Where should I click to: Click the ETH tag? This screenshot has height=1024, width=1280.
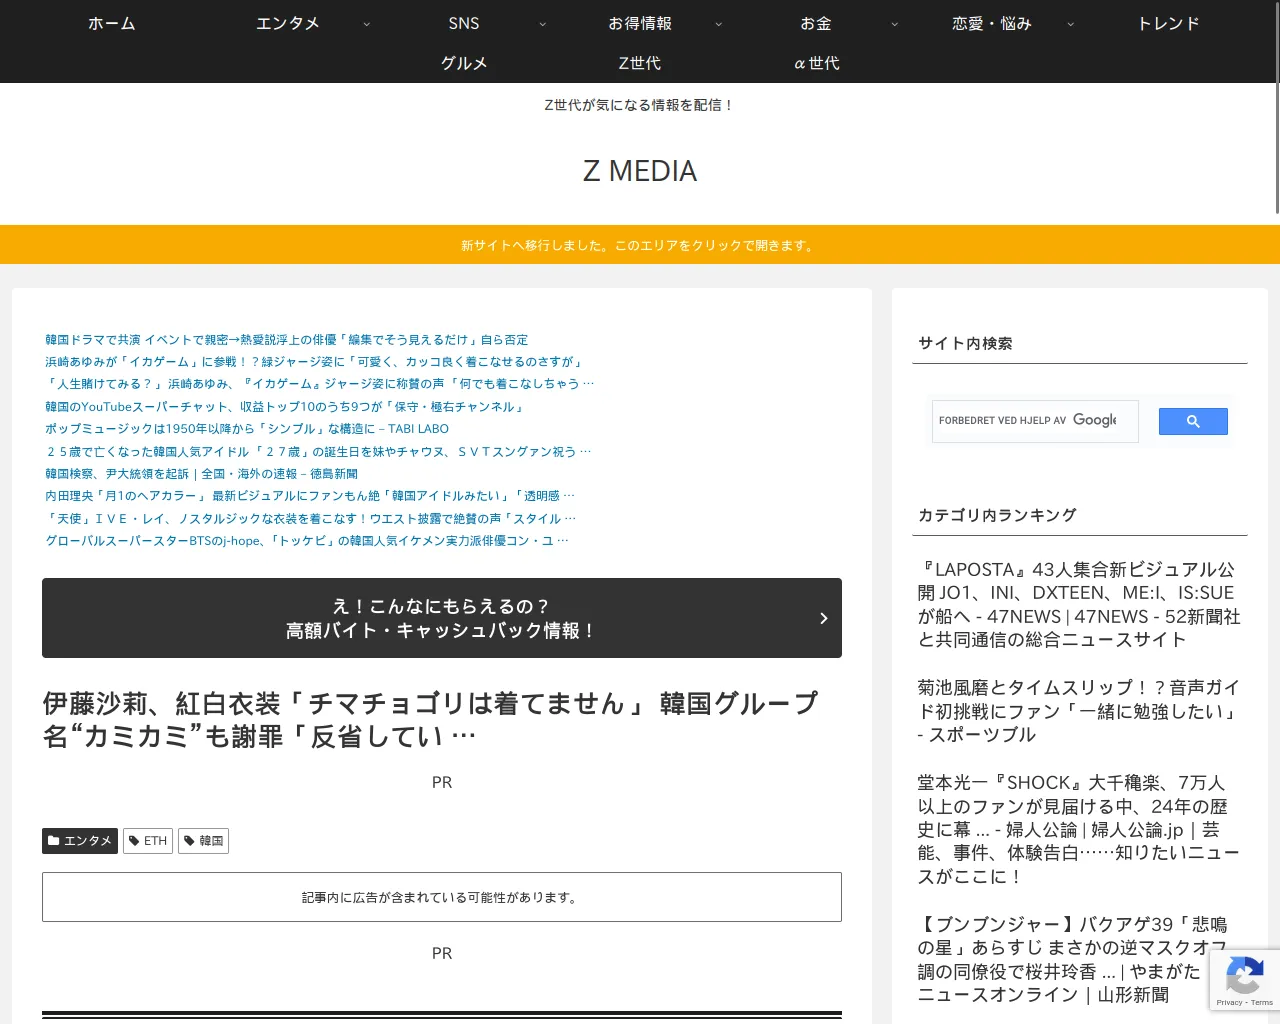148,841
